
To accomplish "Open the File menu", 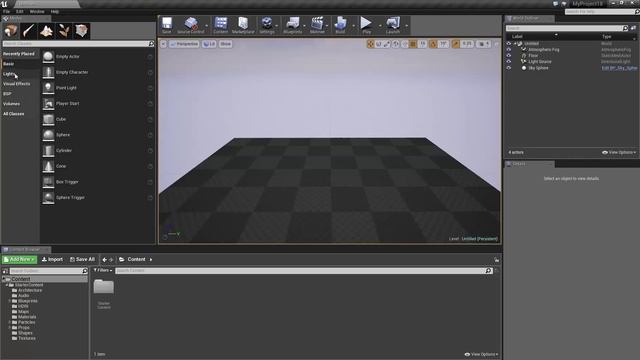I will click(x=7, y=11).
